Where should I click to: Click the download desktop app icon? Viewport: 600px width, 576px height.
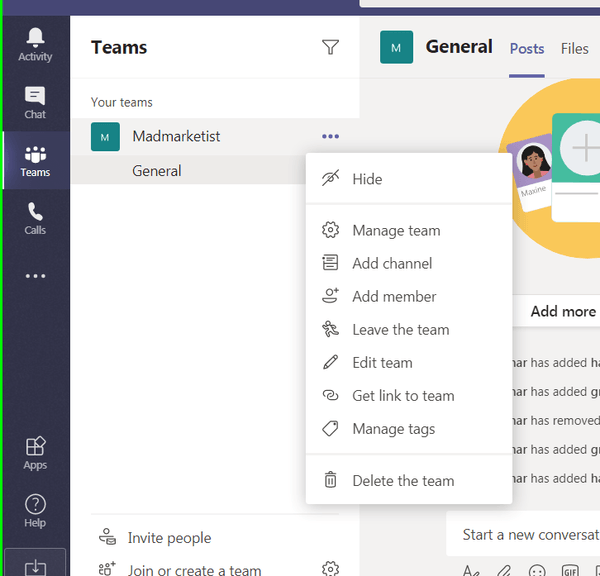pos(35,566)
